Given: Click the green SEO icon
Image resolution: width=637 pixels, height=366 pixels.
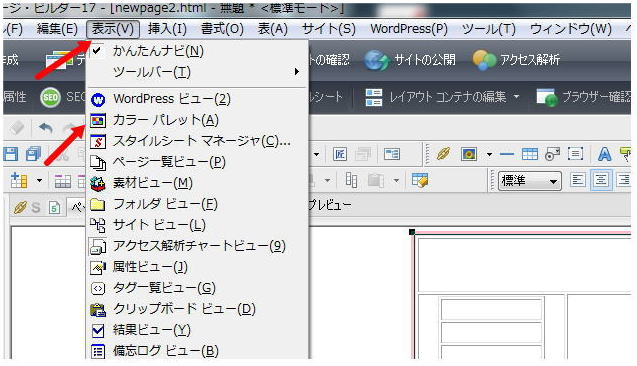Looking at the screenshot, I should tap(50, 97).
